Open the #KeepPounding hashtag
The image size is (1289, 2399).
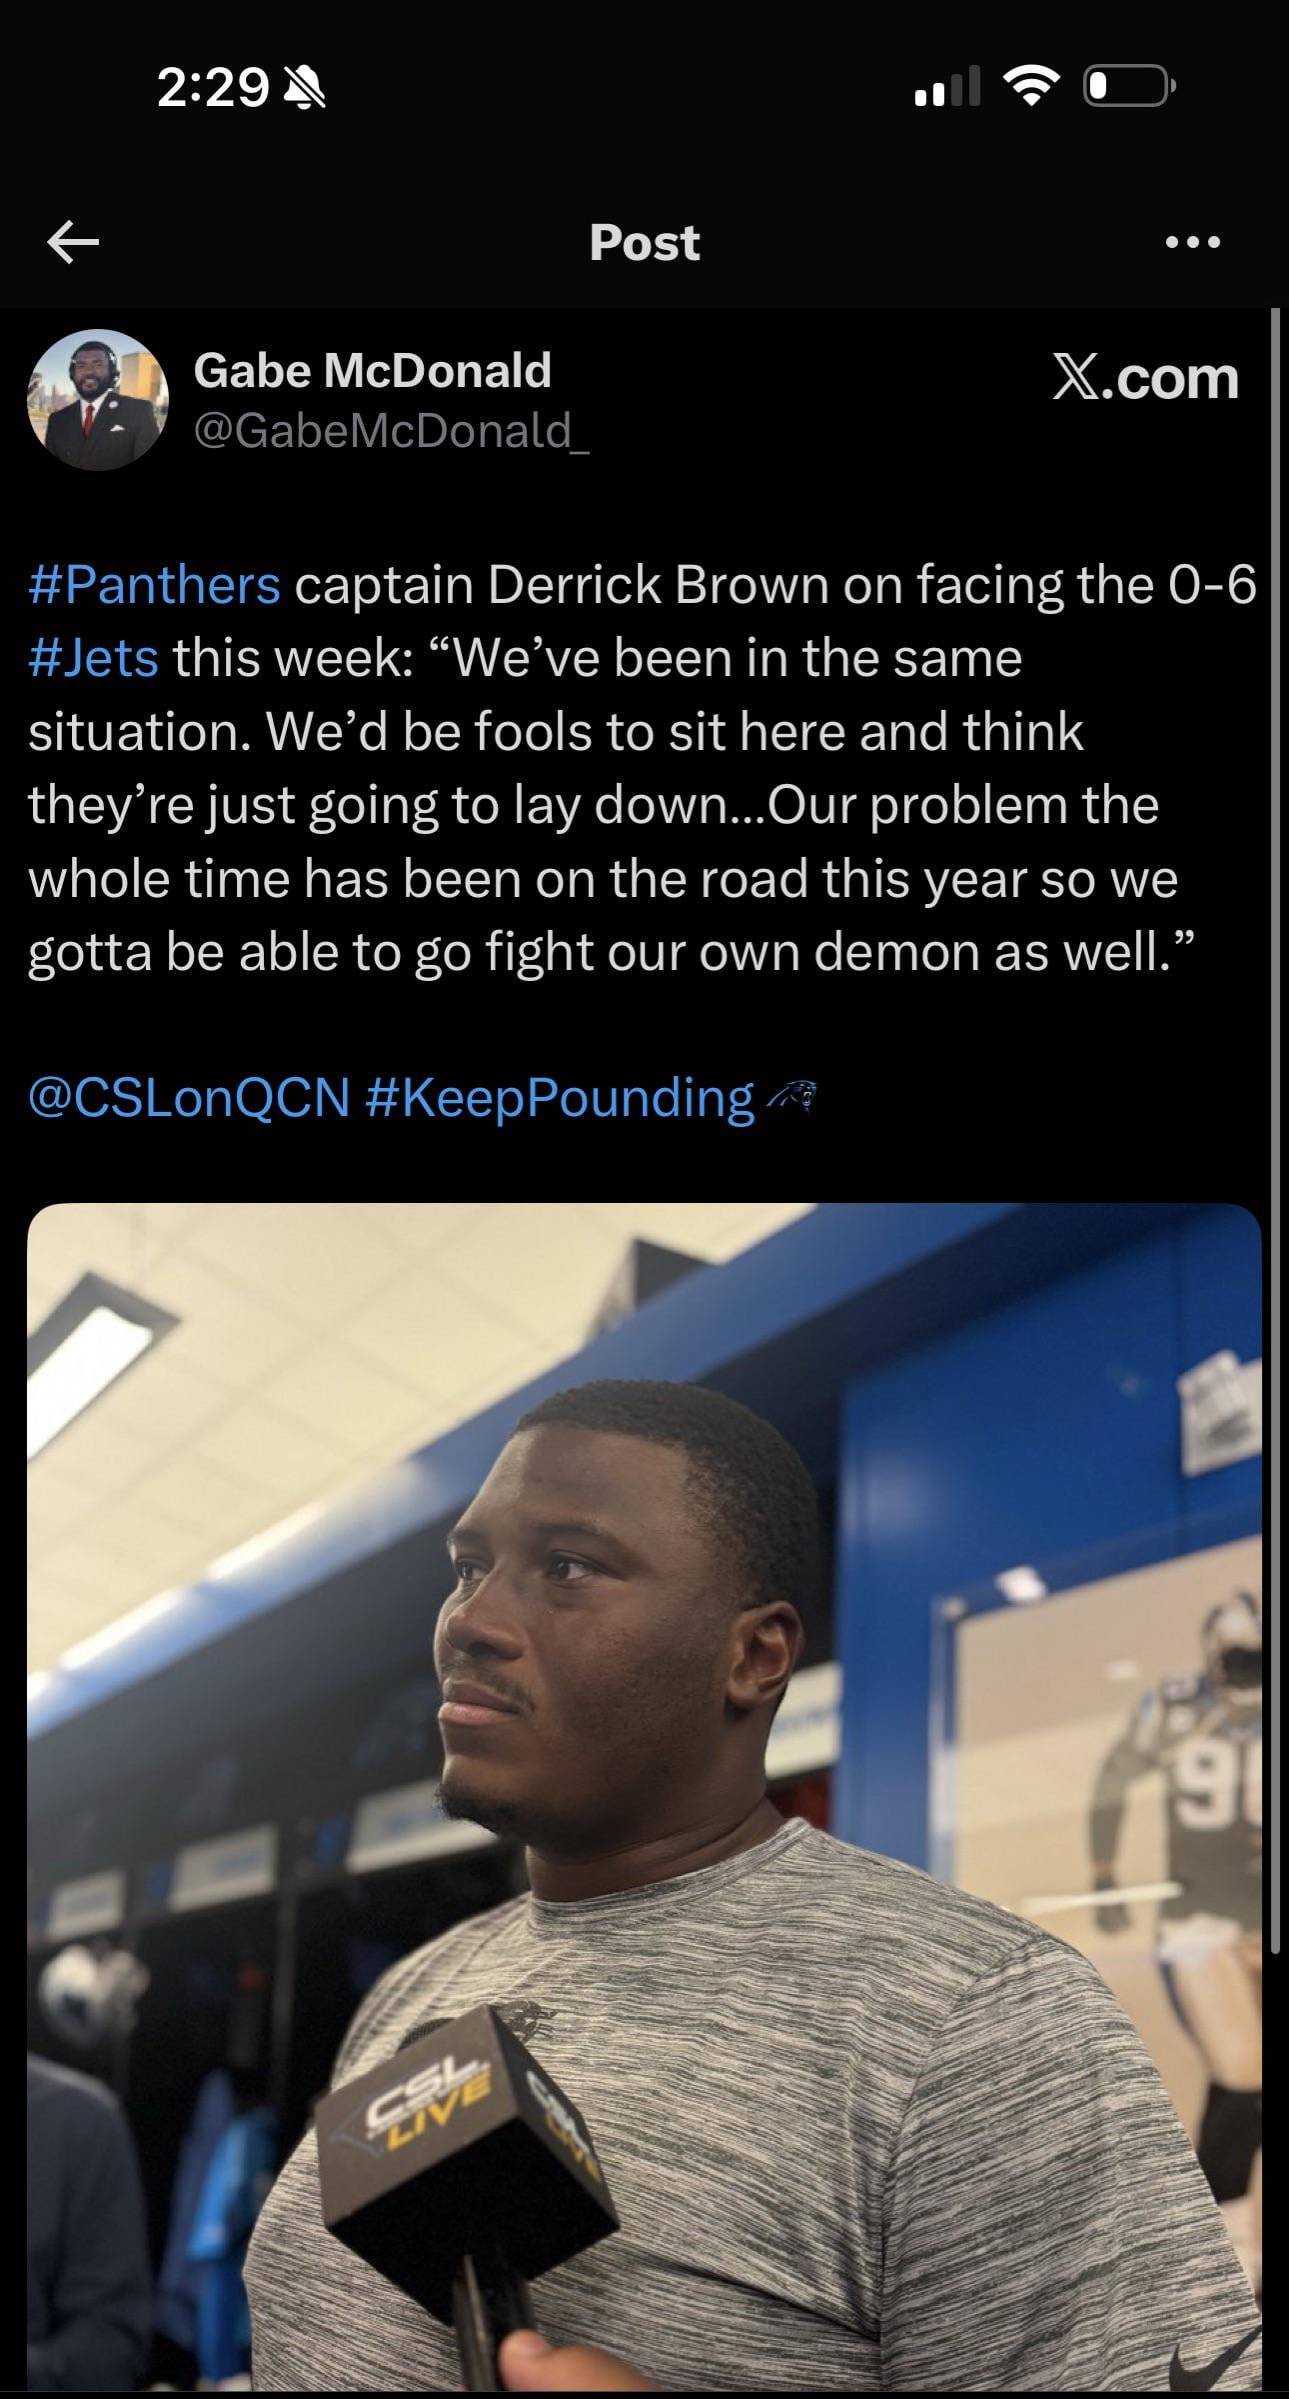[x=560, y=1098]
